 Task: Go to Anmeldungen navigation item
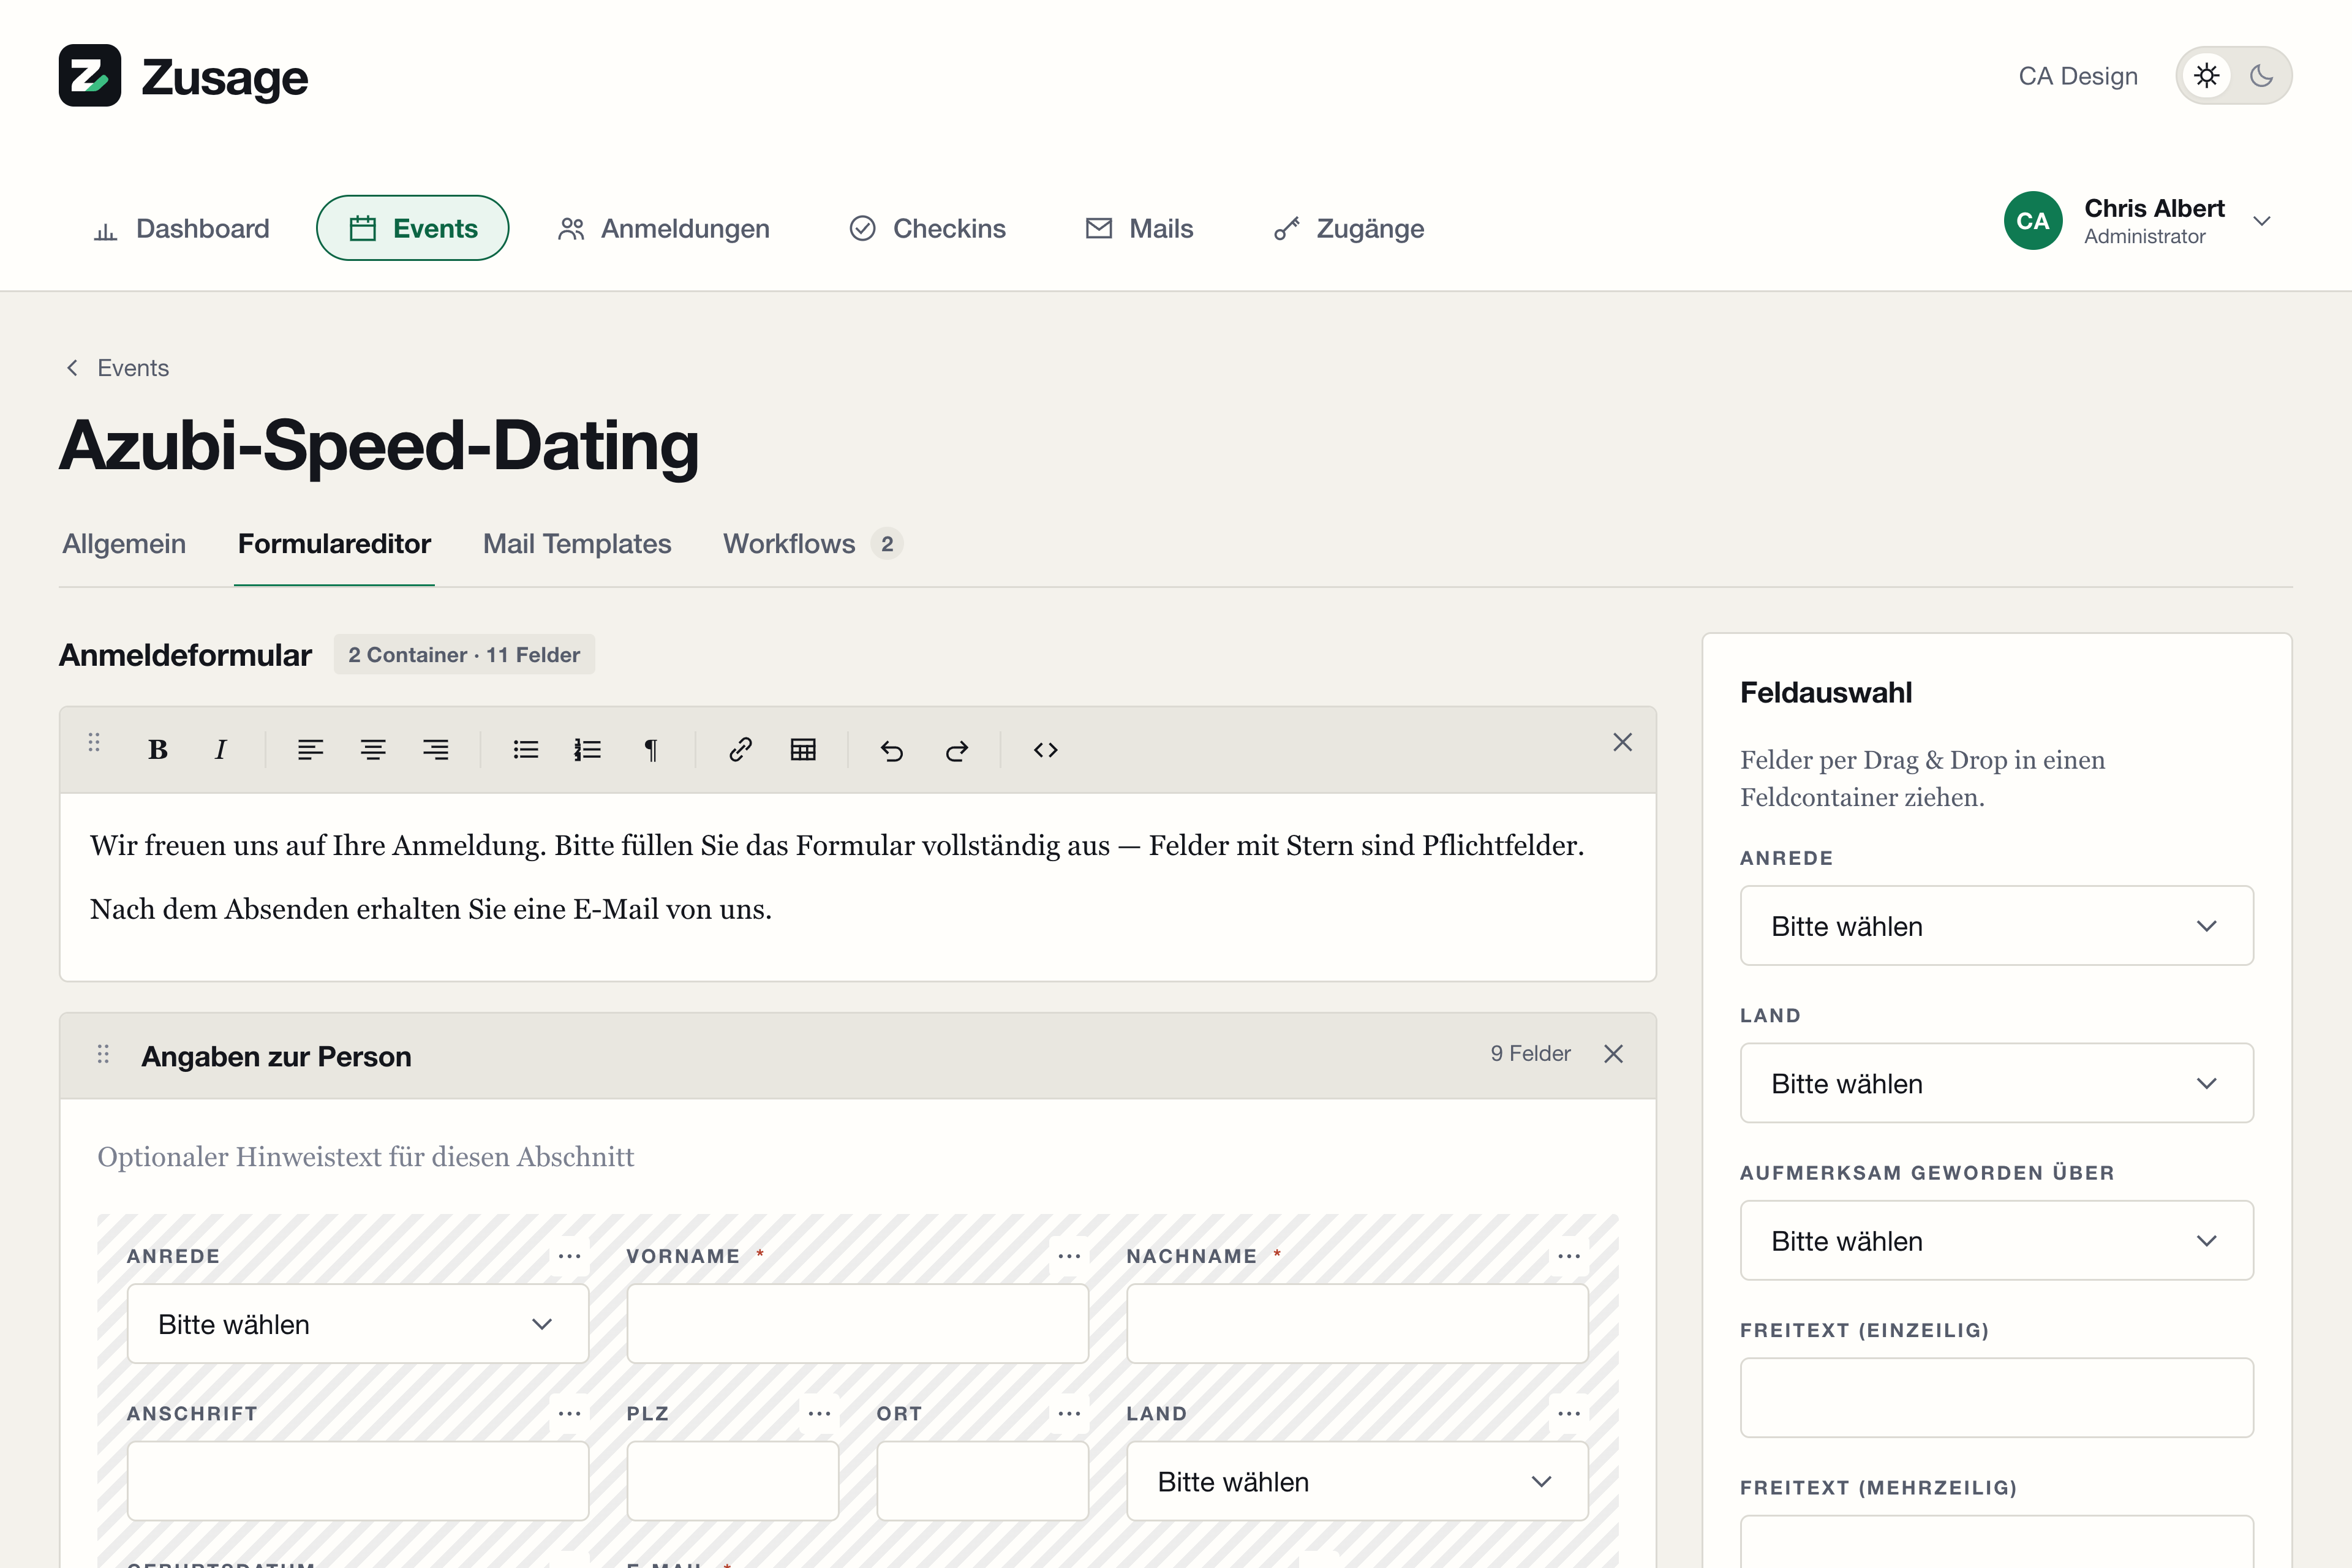[x=664, y=228]
